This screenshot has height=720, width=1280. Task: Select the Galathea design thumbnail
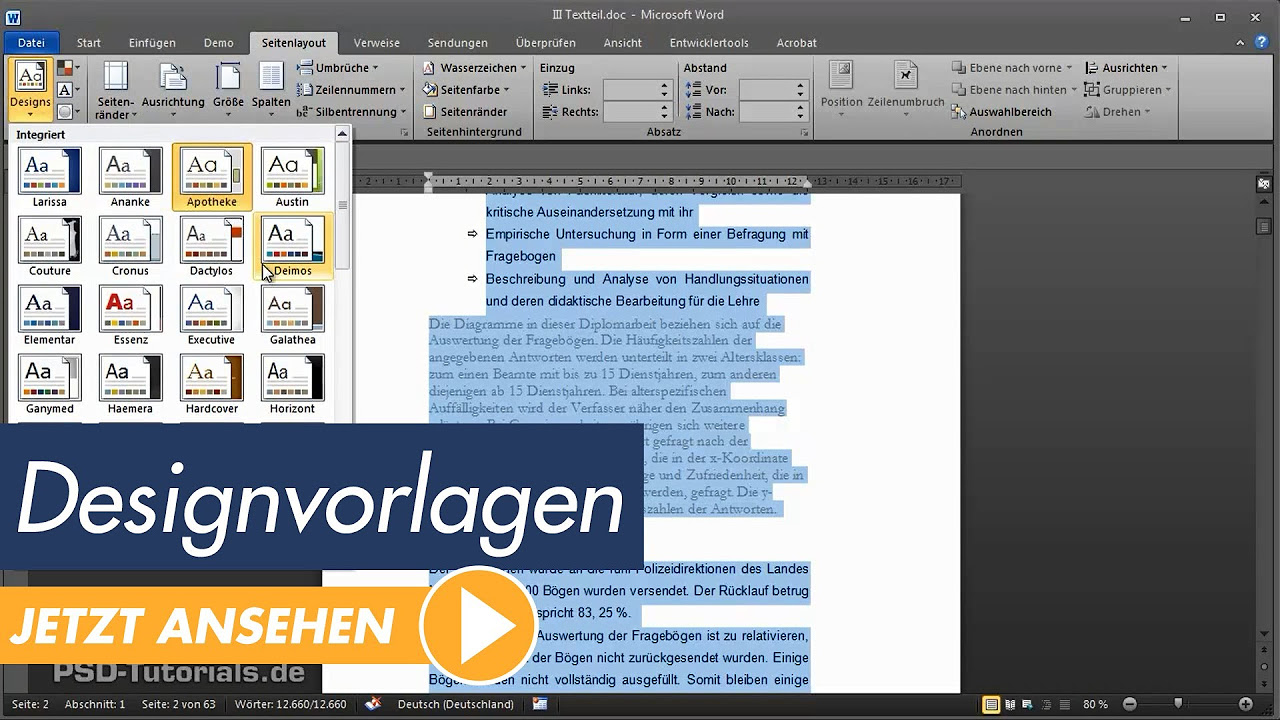pyautogui.click(x=292, y=315)
